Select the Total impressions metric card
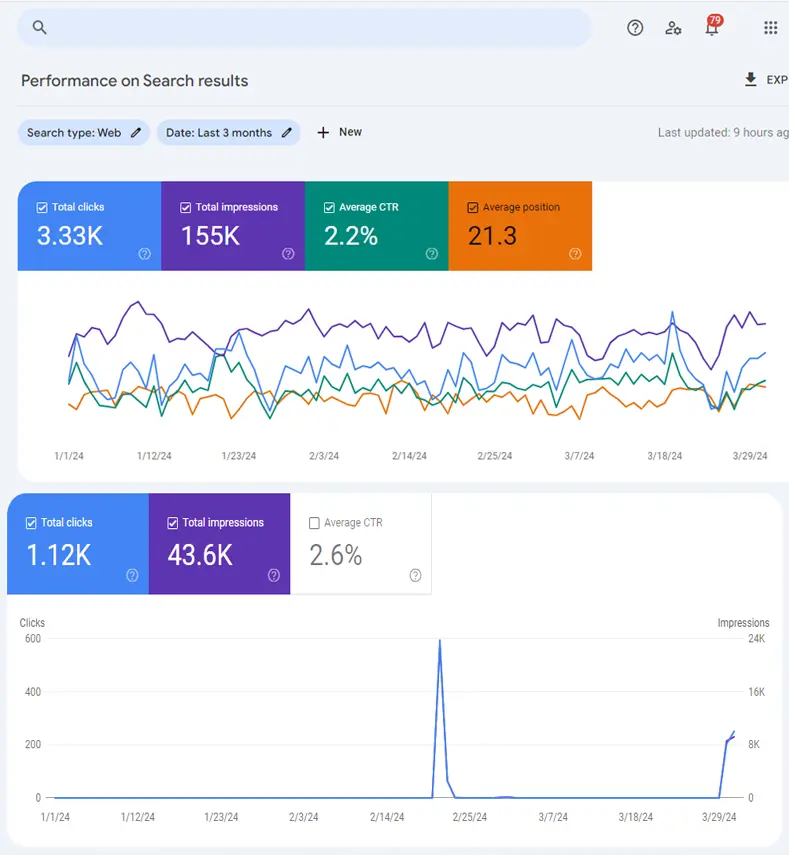The image size is (789, 855). click(x=232, y=226)
